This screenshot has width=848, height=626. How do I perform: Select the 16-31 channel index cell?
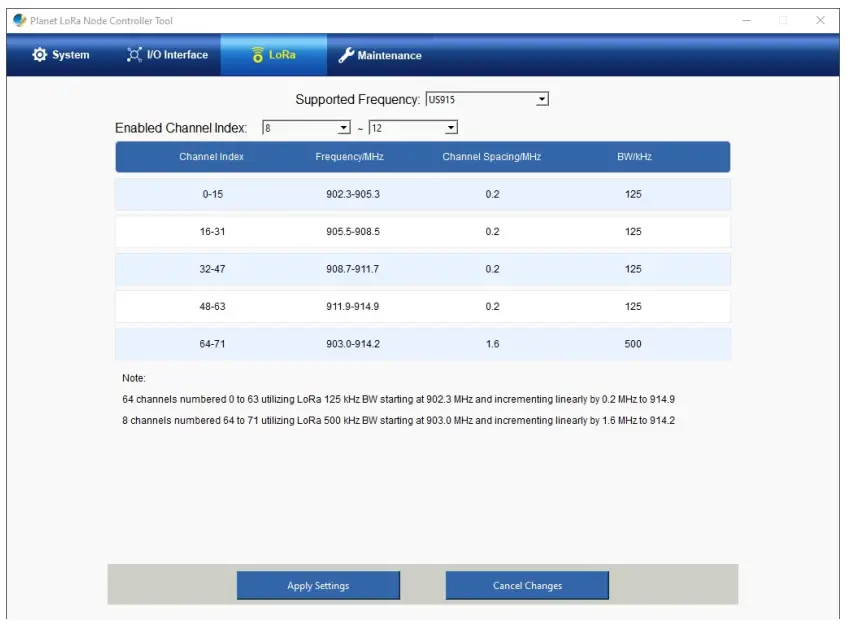(x=213, y=231)
